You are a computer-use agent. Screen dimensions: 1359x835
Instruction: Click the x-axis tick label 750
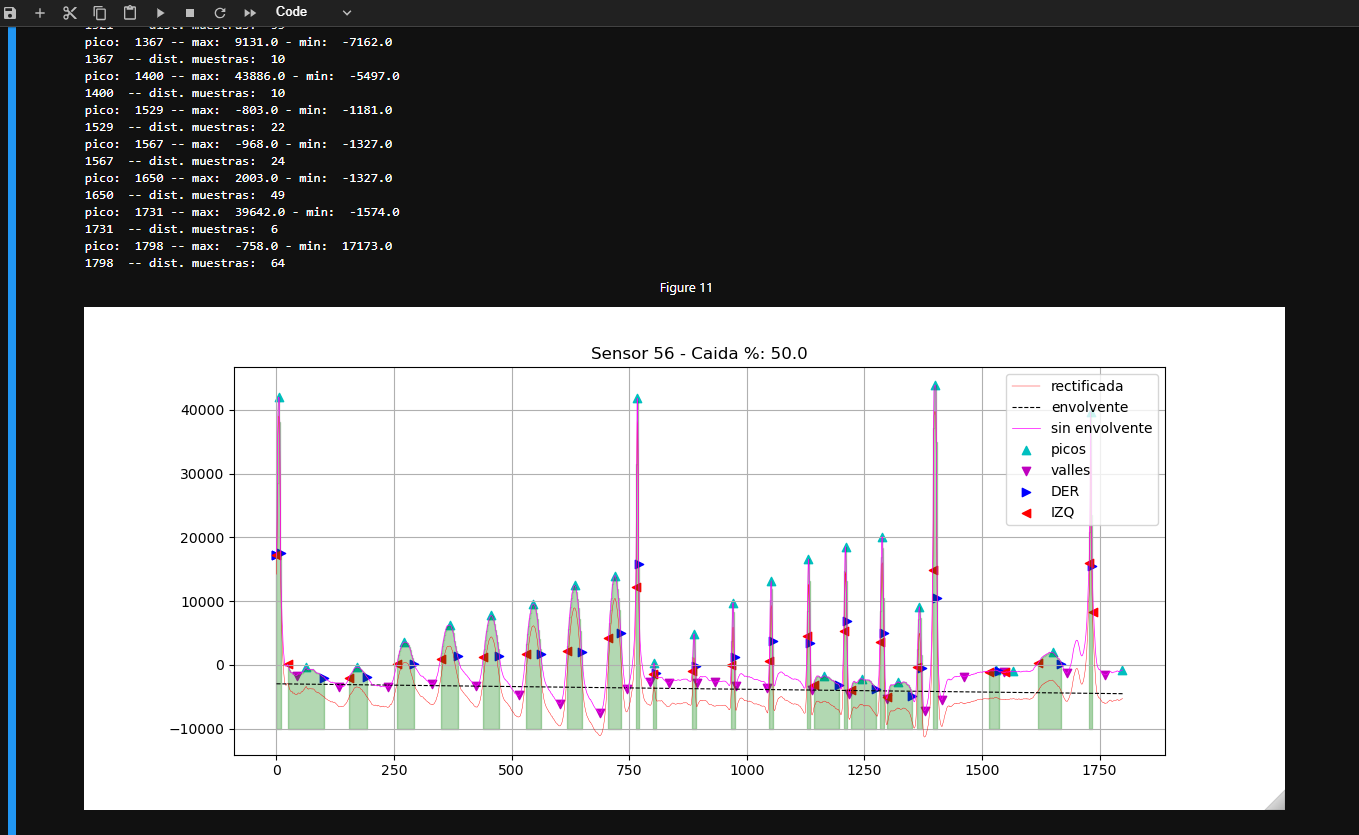point(629,771)
